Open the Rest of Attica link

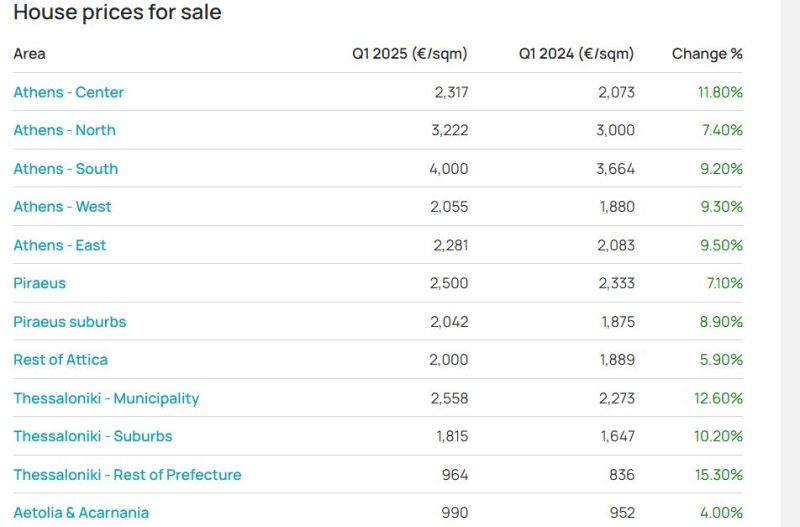[60, 360]
